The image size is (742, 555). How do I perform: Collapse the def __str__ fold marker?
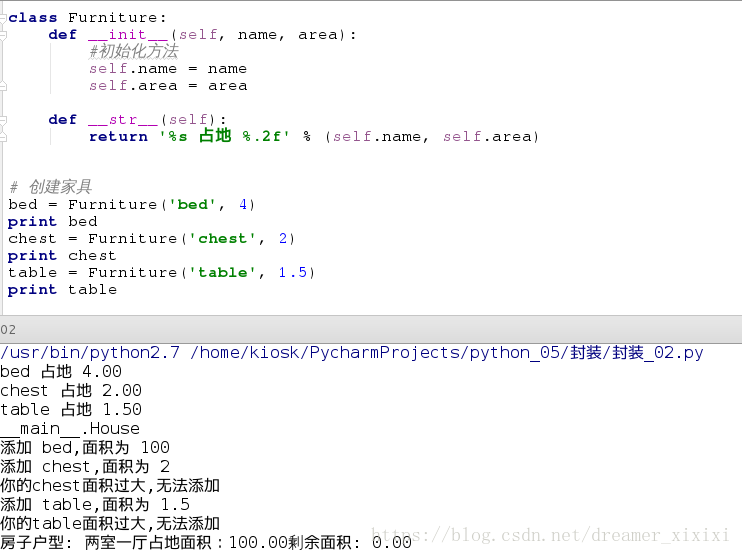coord(3,120)
